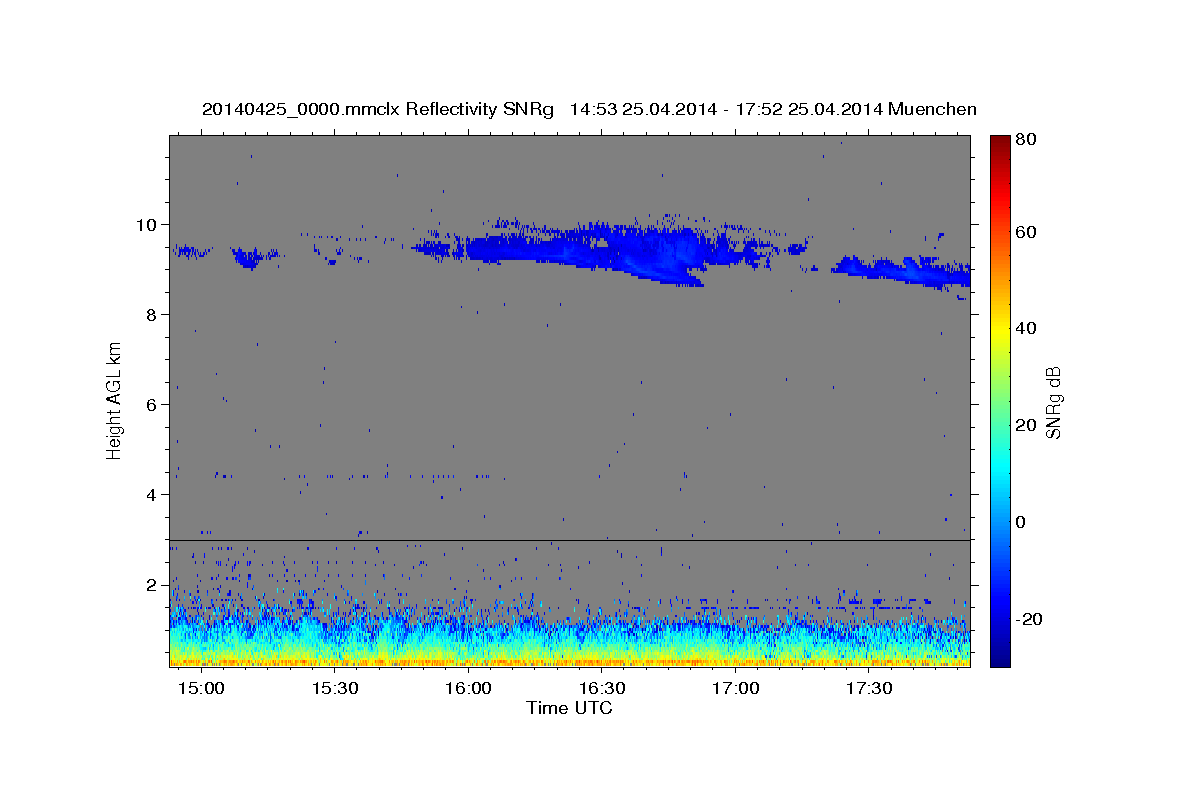Click the 'SNRg dB' colorbar label

1053,402
